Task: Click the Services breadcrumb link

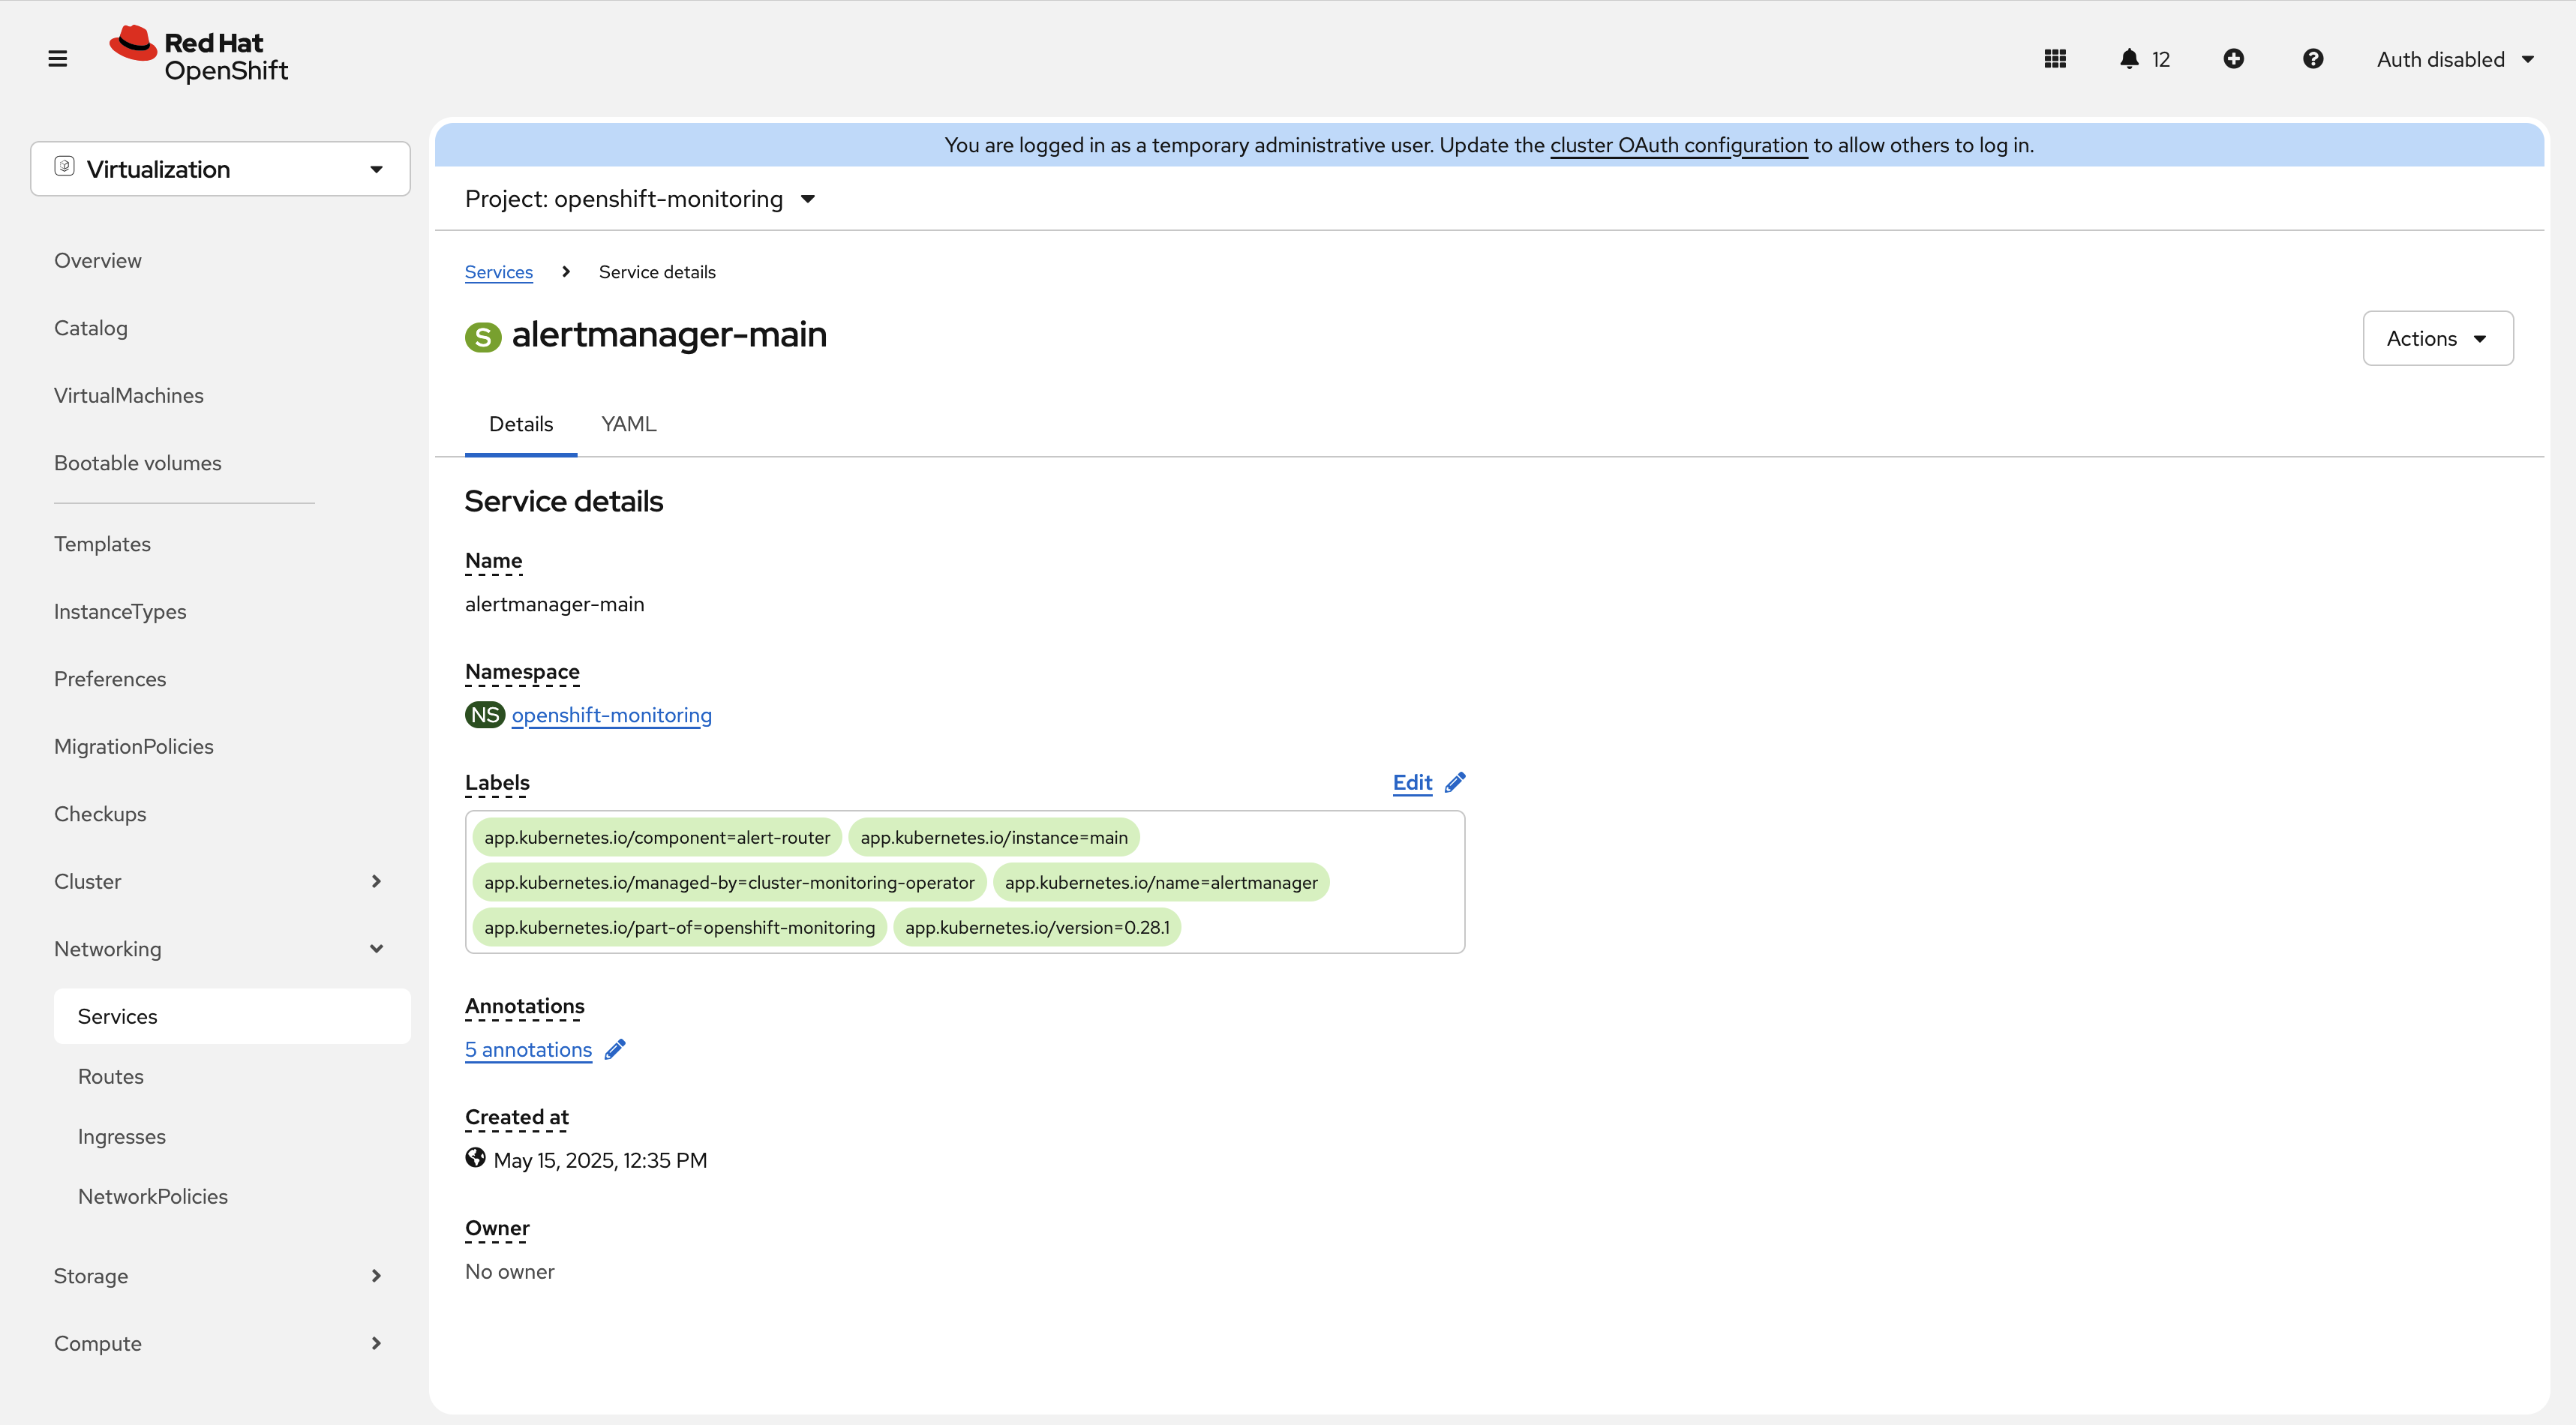Action: (498, 272)
